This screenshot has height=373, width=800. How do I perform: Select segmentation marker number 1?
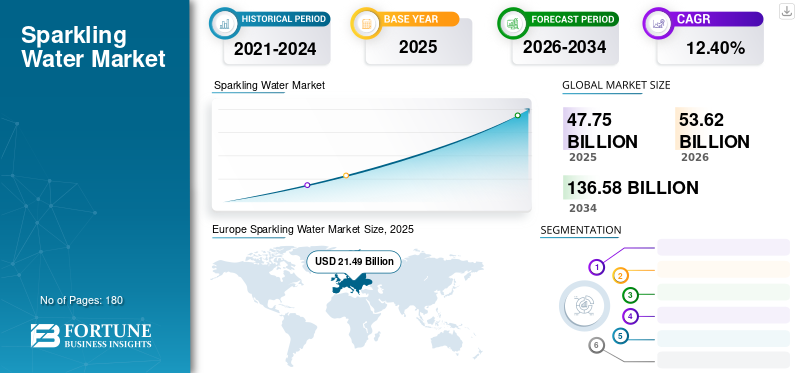(596, 267)
